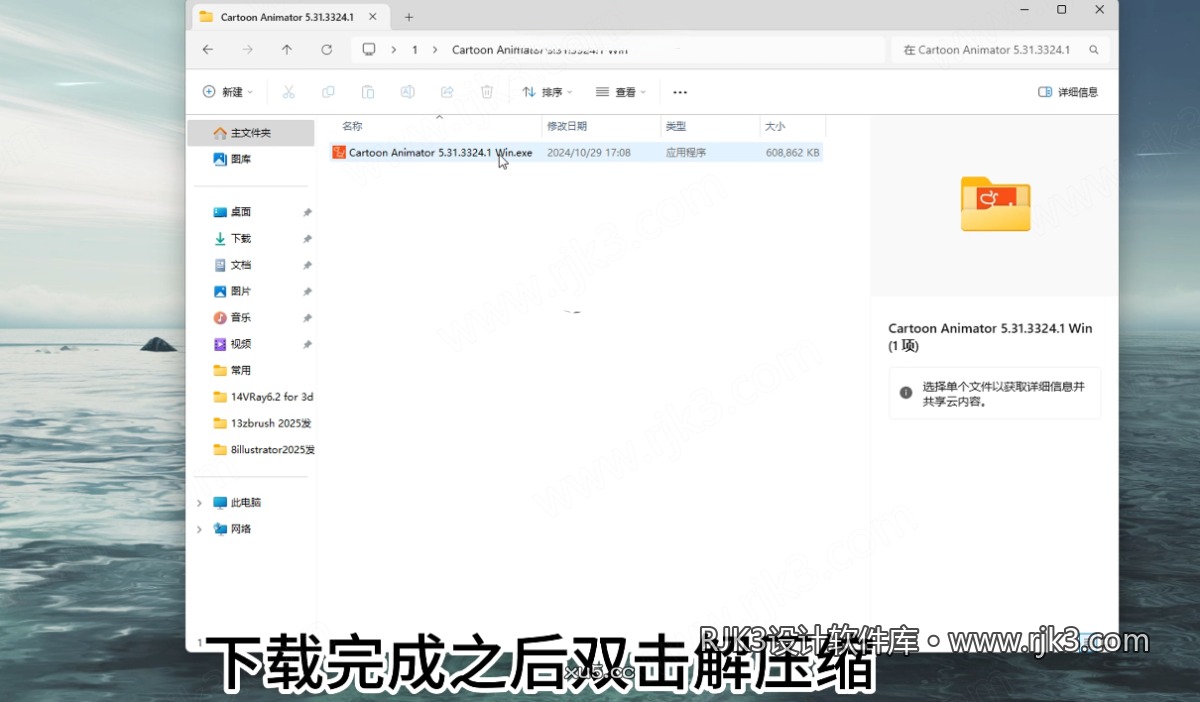The image size is (1200, 702).
Task: Click breadcrumb segment '1' in address bar
Action: point(415,49)
